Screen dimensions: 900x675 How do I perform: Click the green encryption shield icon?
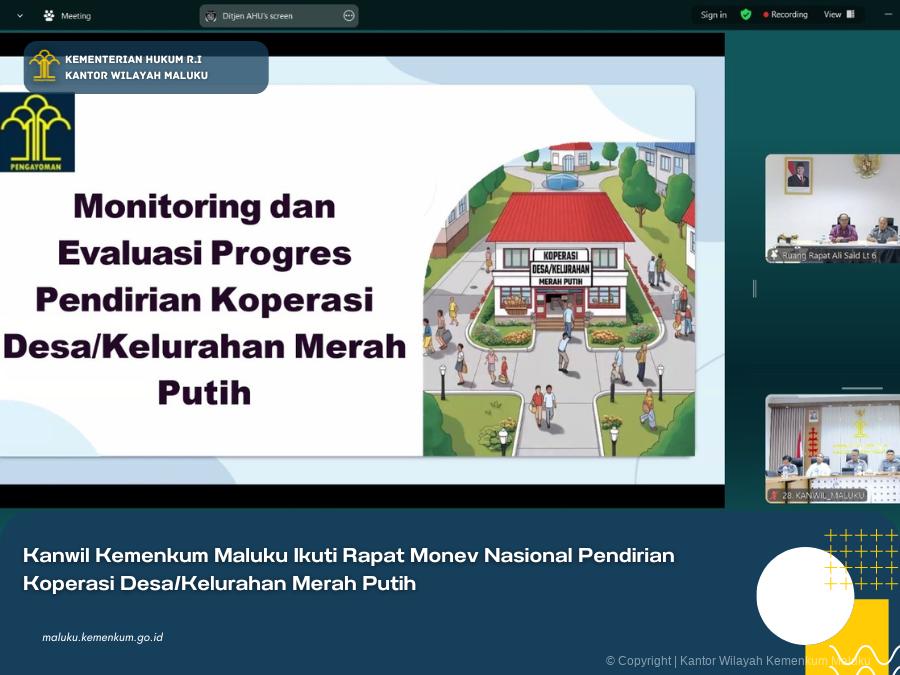pos(746,14)
